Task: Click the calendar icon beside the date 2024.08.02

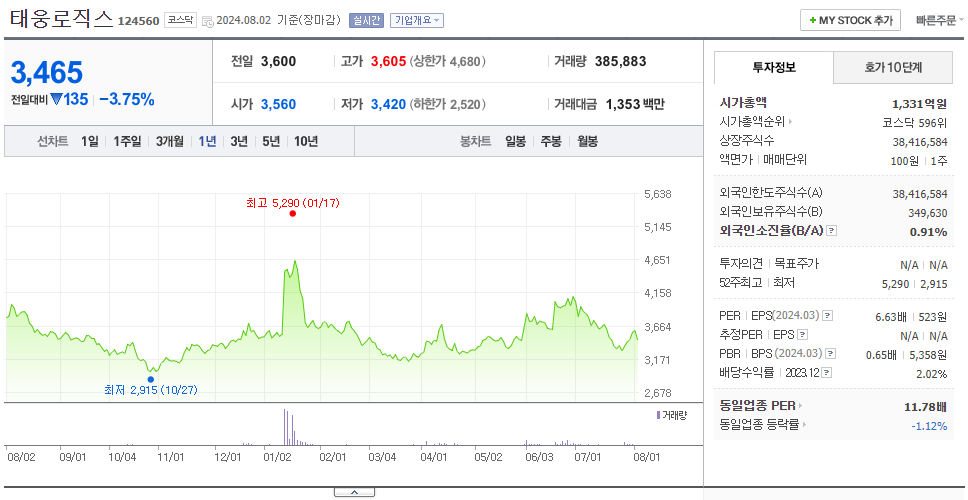Action: tap(207, 20)
